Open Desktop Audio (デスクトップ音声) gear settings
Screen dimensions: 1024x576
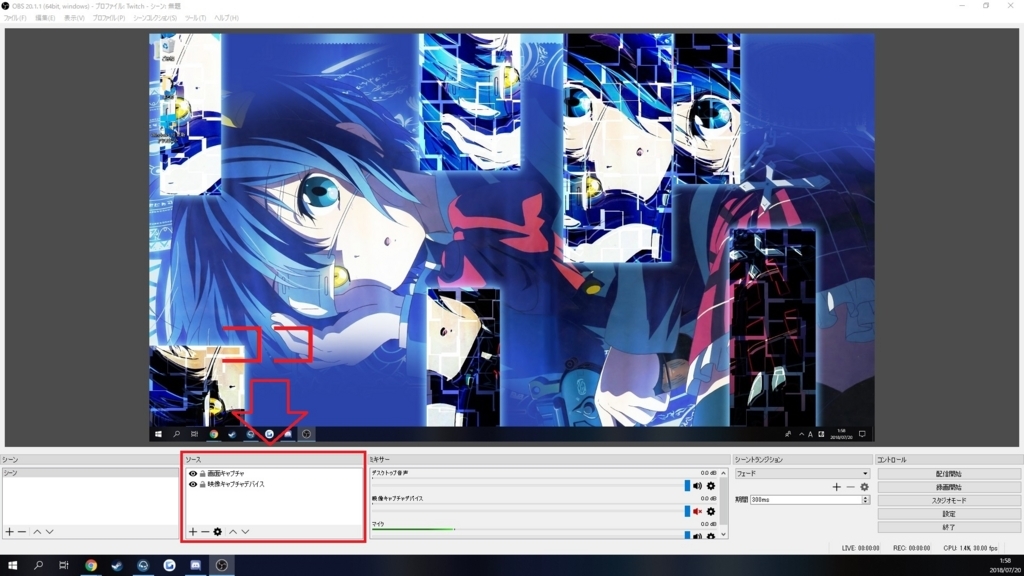click(x=711, y=486)
